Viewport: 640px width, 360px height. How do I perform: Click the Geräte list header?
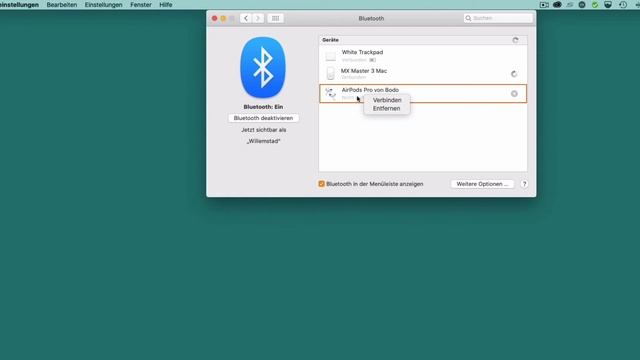coord(423,40)
